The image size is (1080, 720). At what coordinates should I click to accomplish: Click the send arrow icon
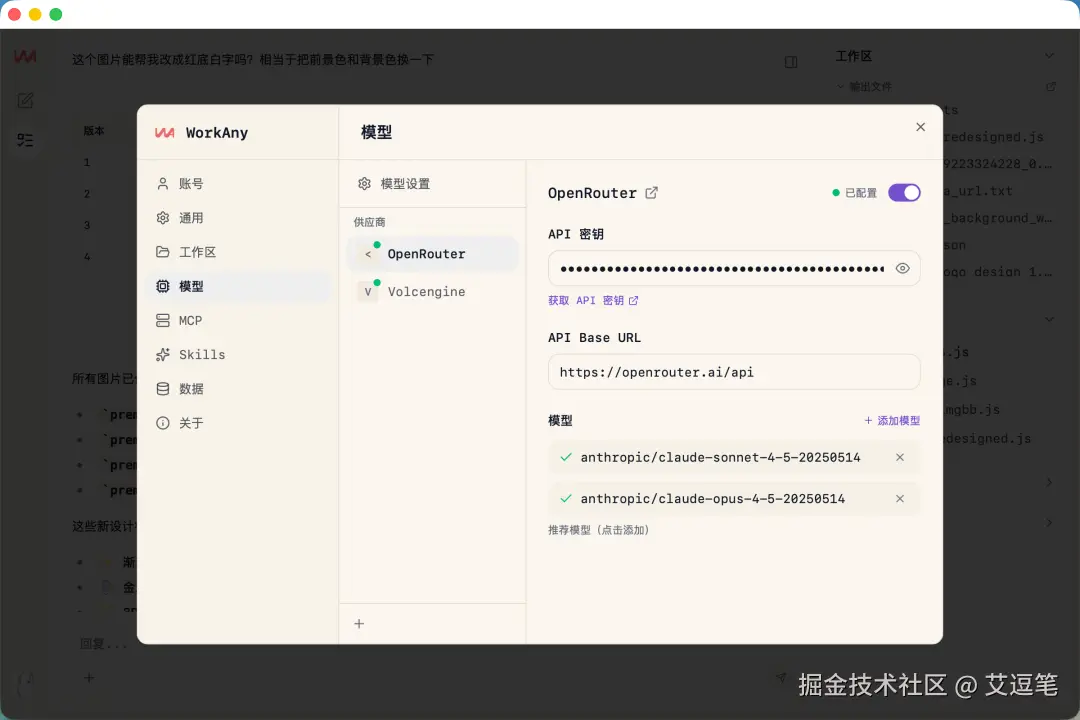click(x=780, y=677)
